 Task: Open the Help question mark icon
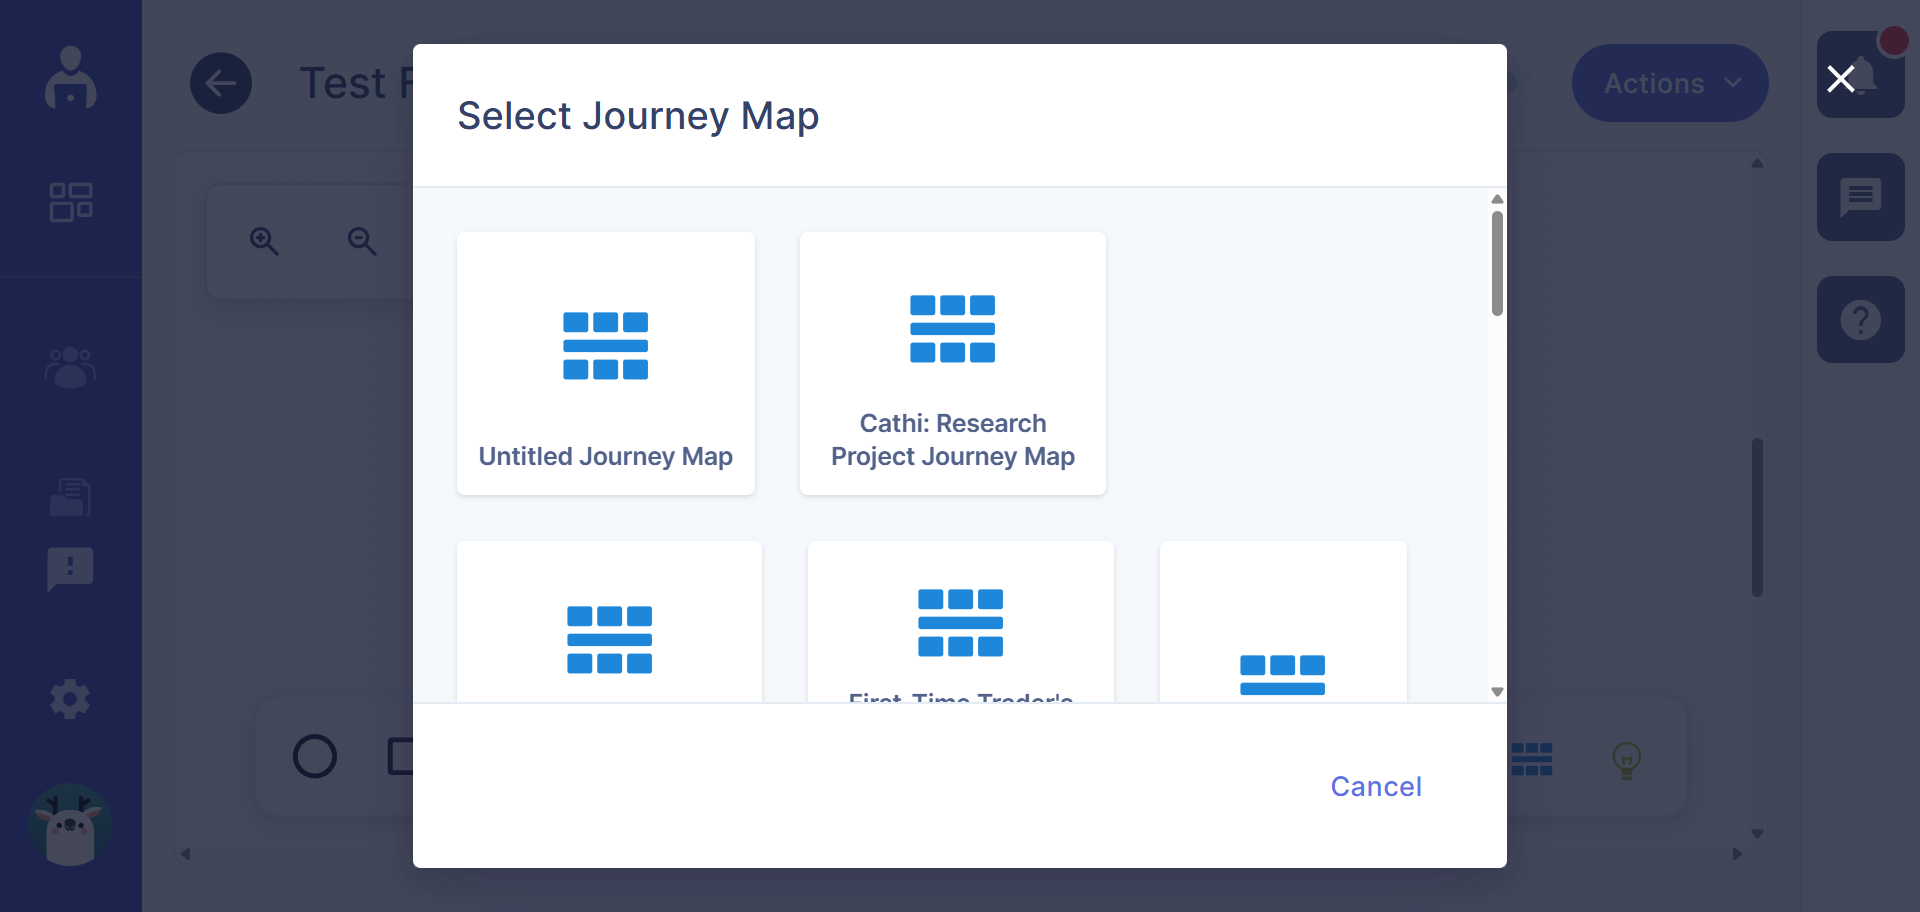1860,319
